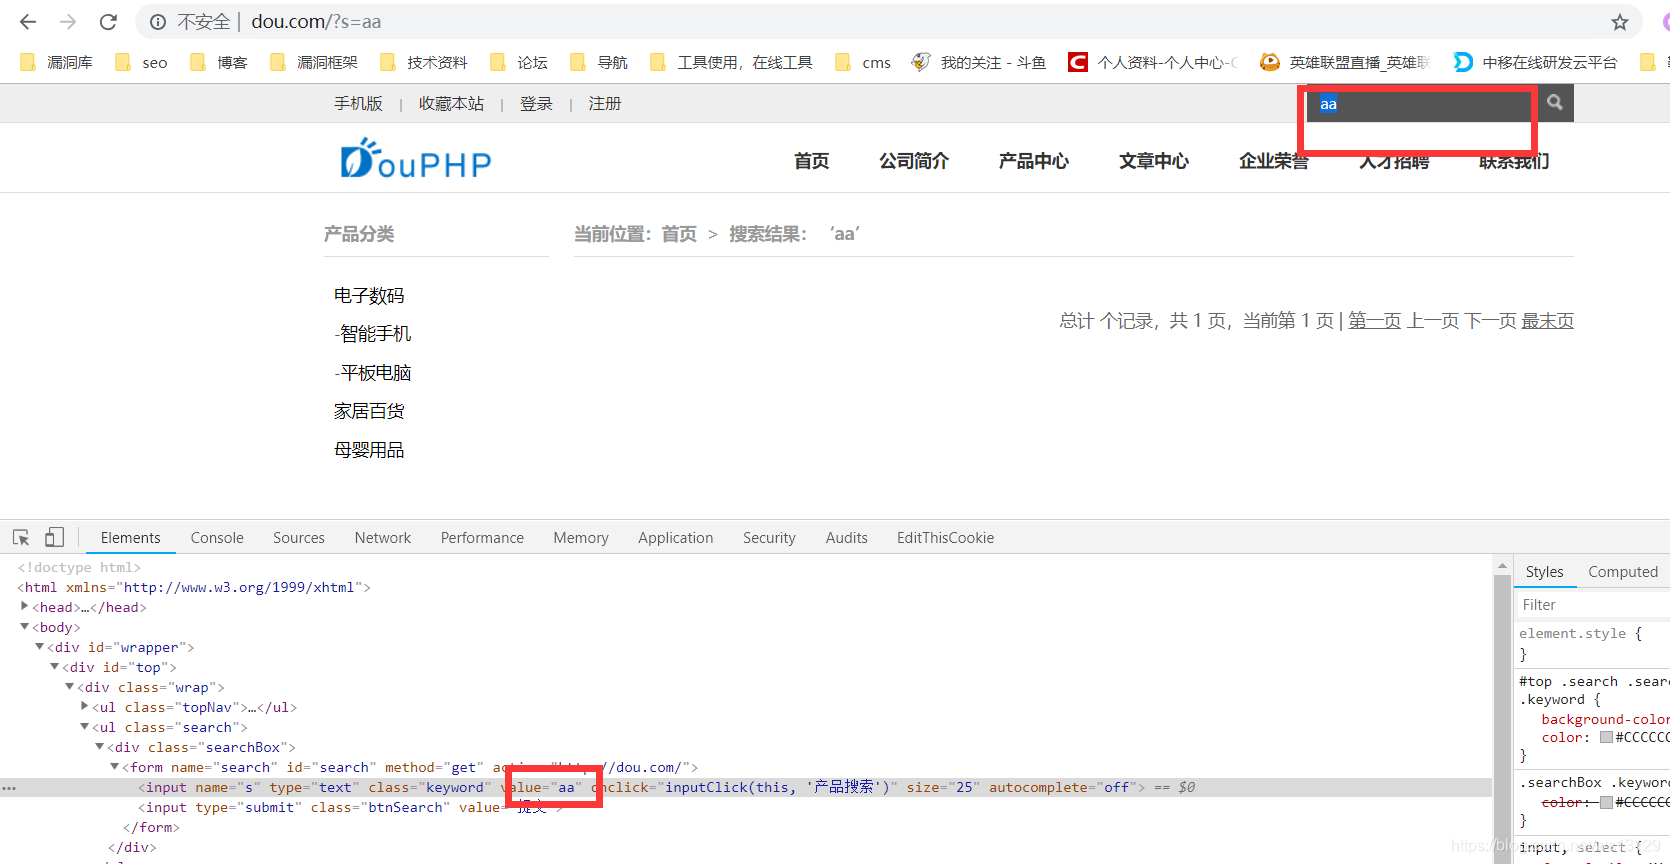Open the 漏洞框架 bookmark folder

pos(314,62)
